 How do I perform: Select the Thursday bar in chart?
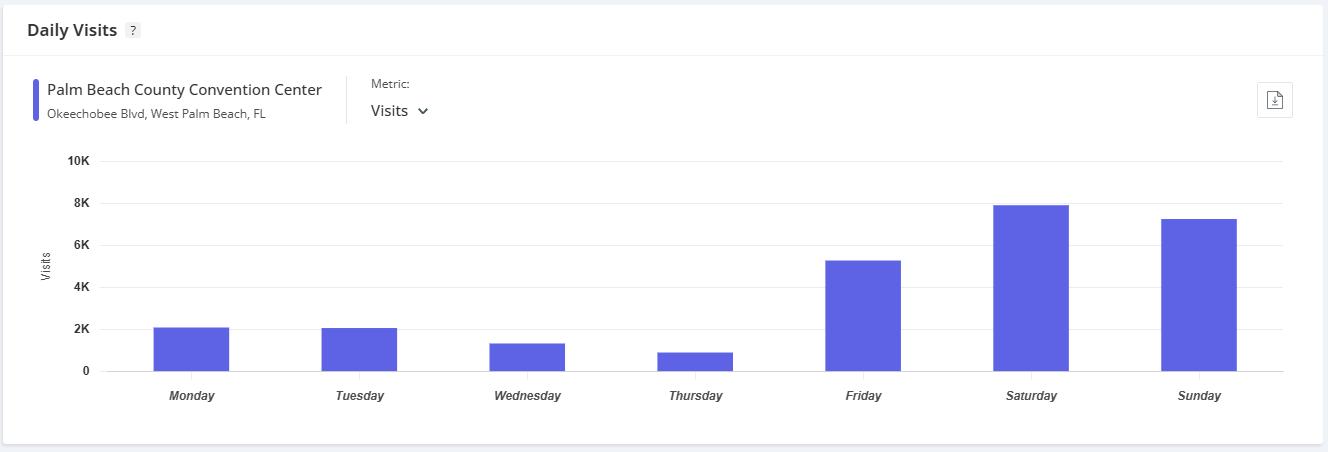[x=695, y=362]
